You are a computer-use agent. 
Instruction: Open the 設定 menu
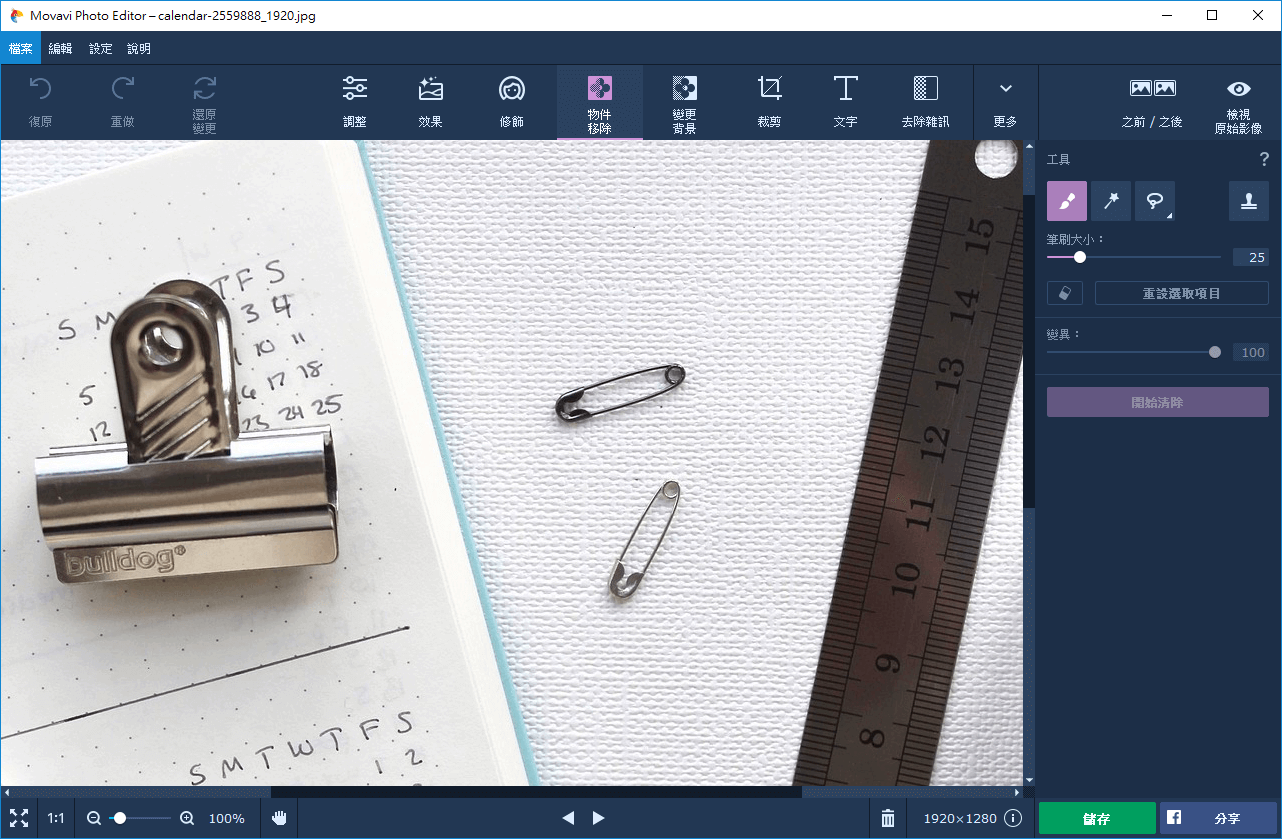coord(100,48)
